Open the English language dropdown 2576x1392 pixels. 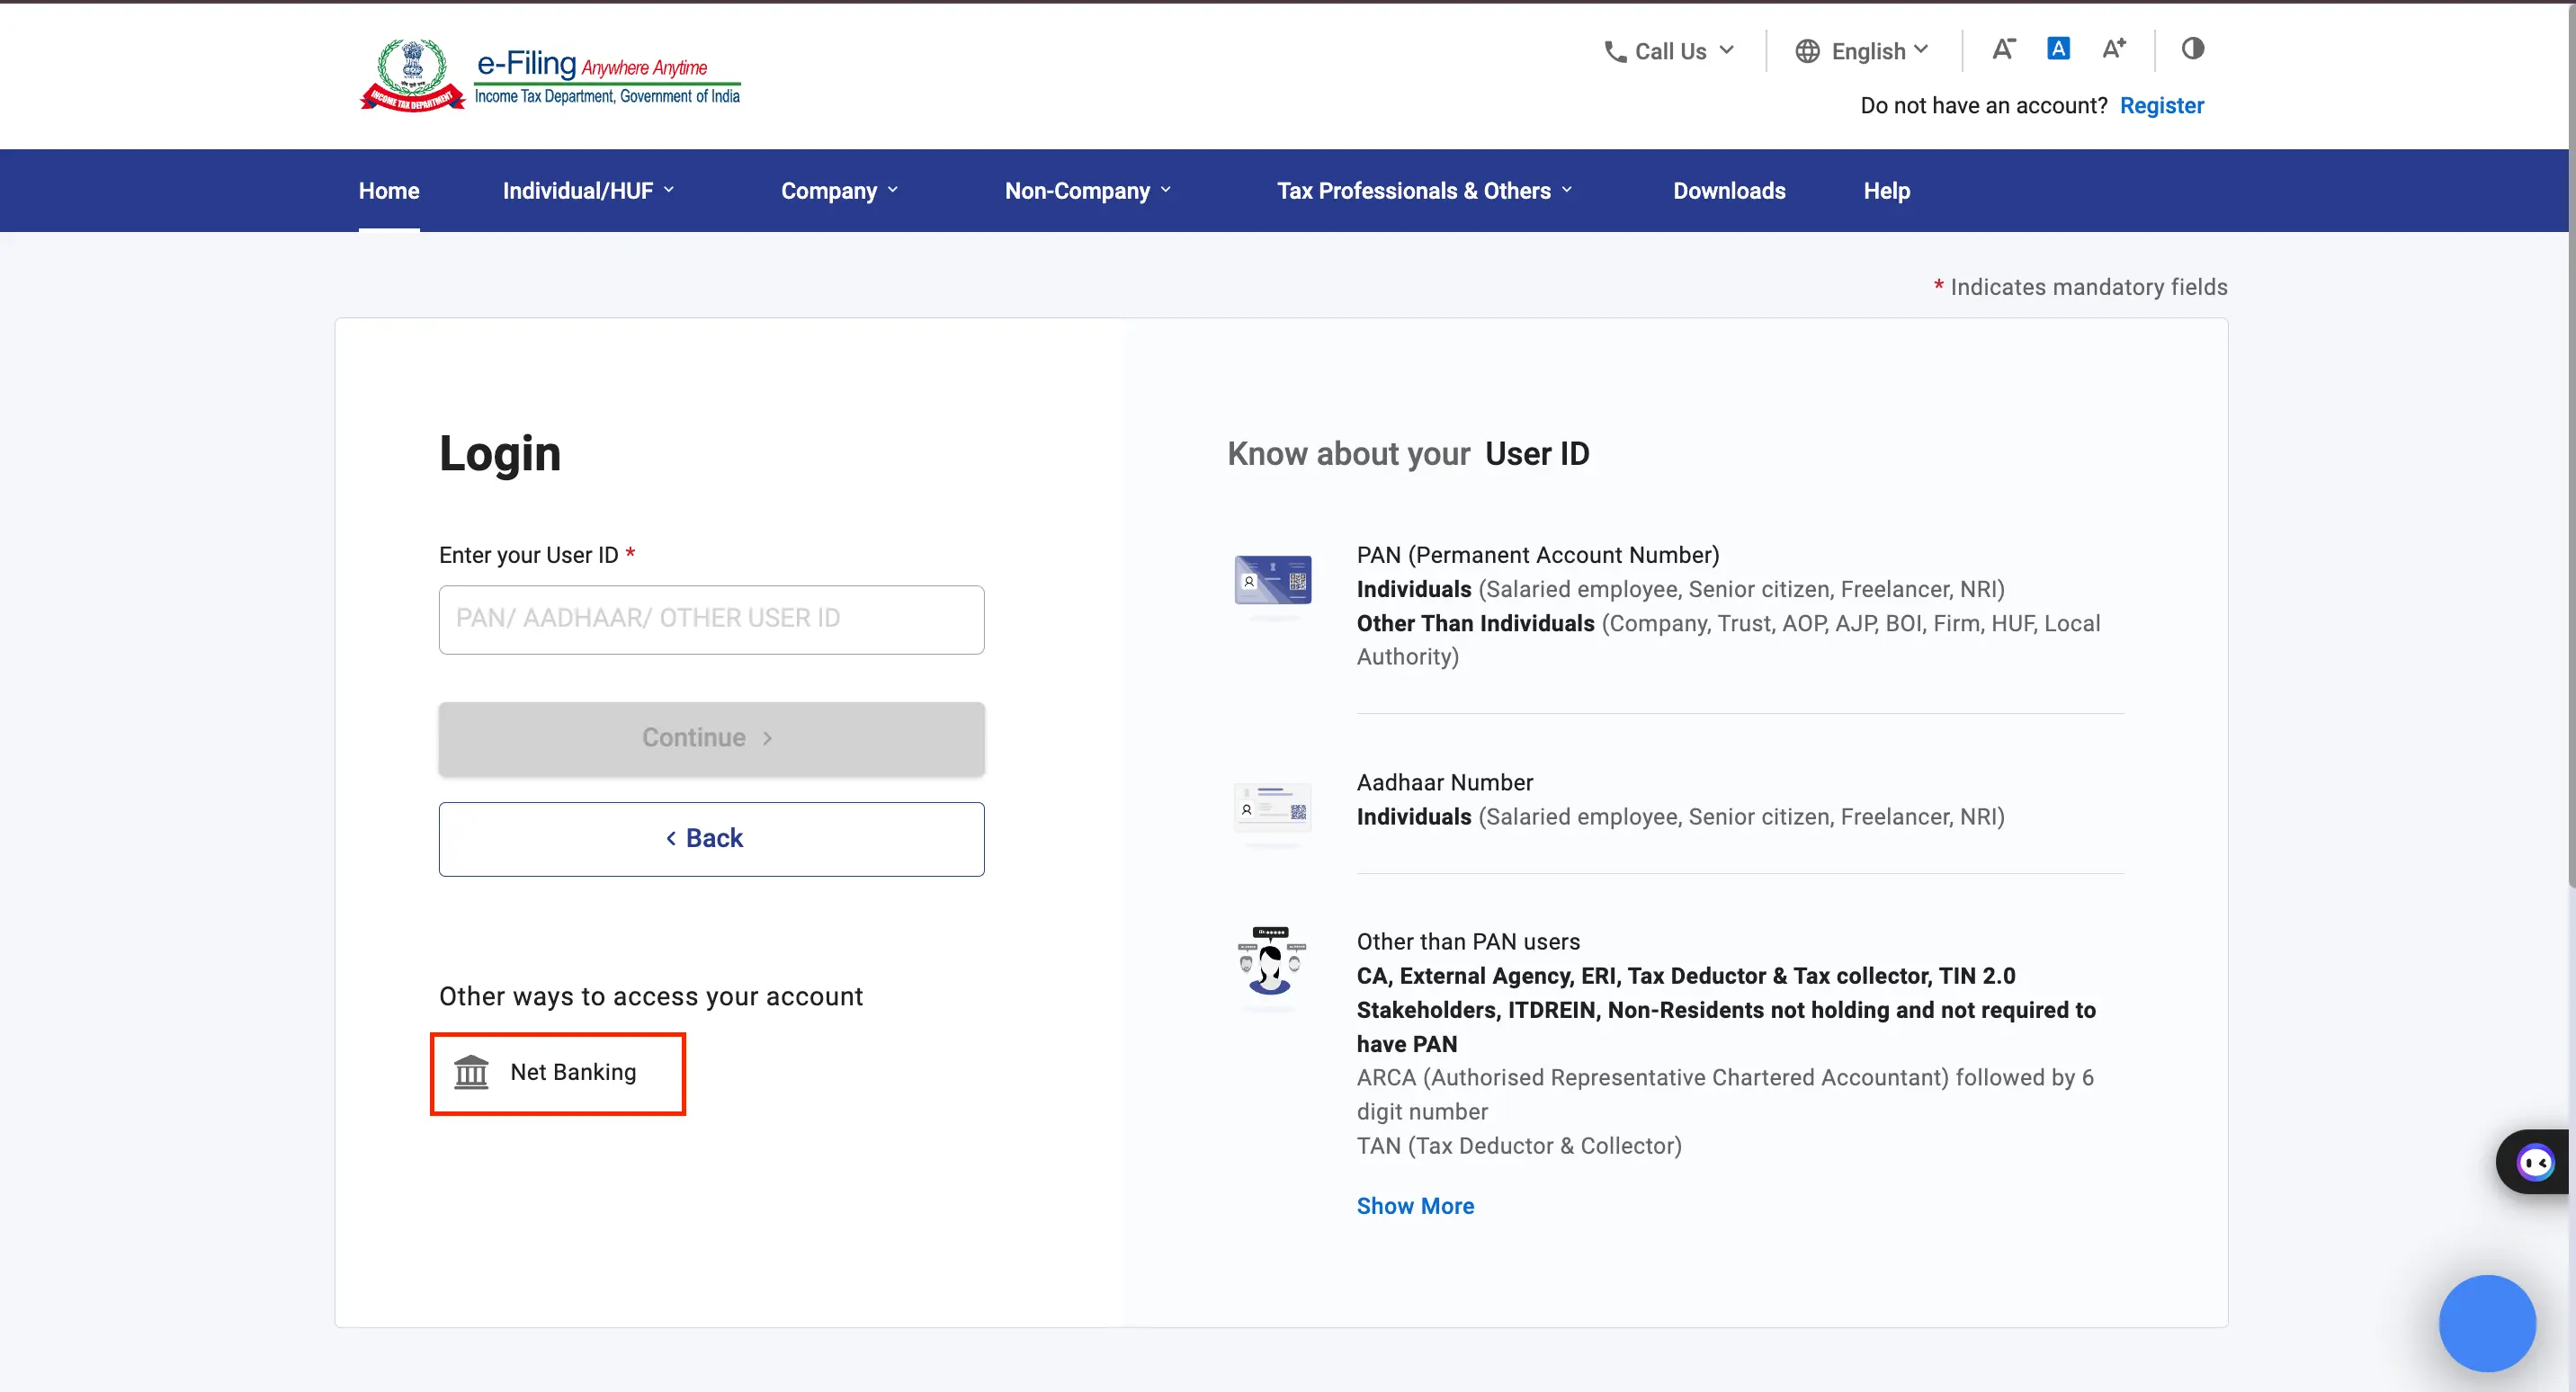(1862, 51)
